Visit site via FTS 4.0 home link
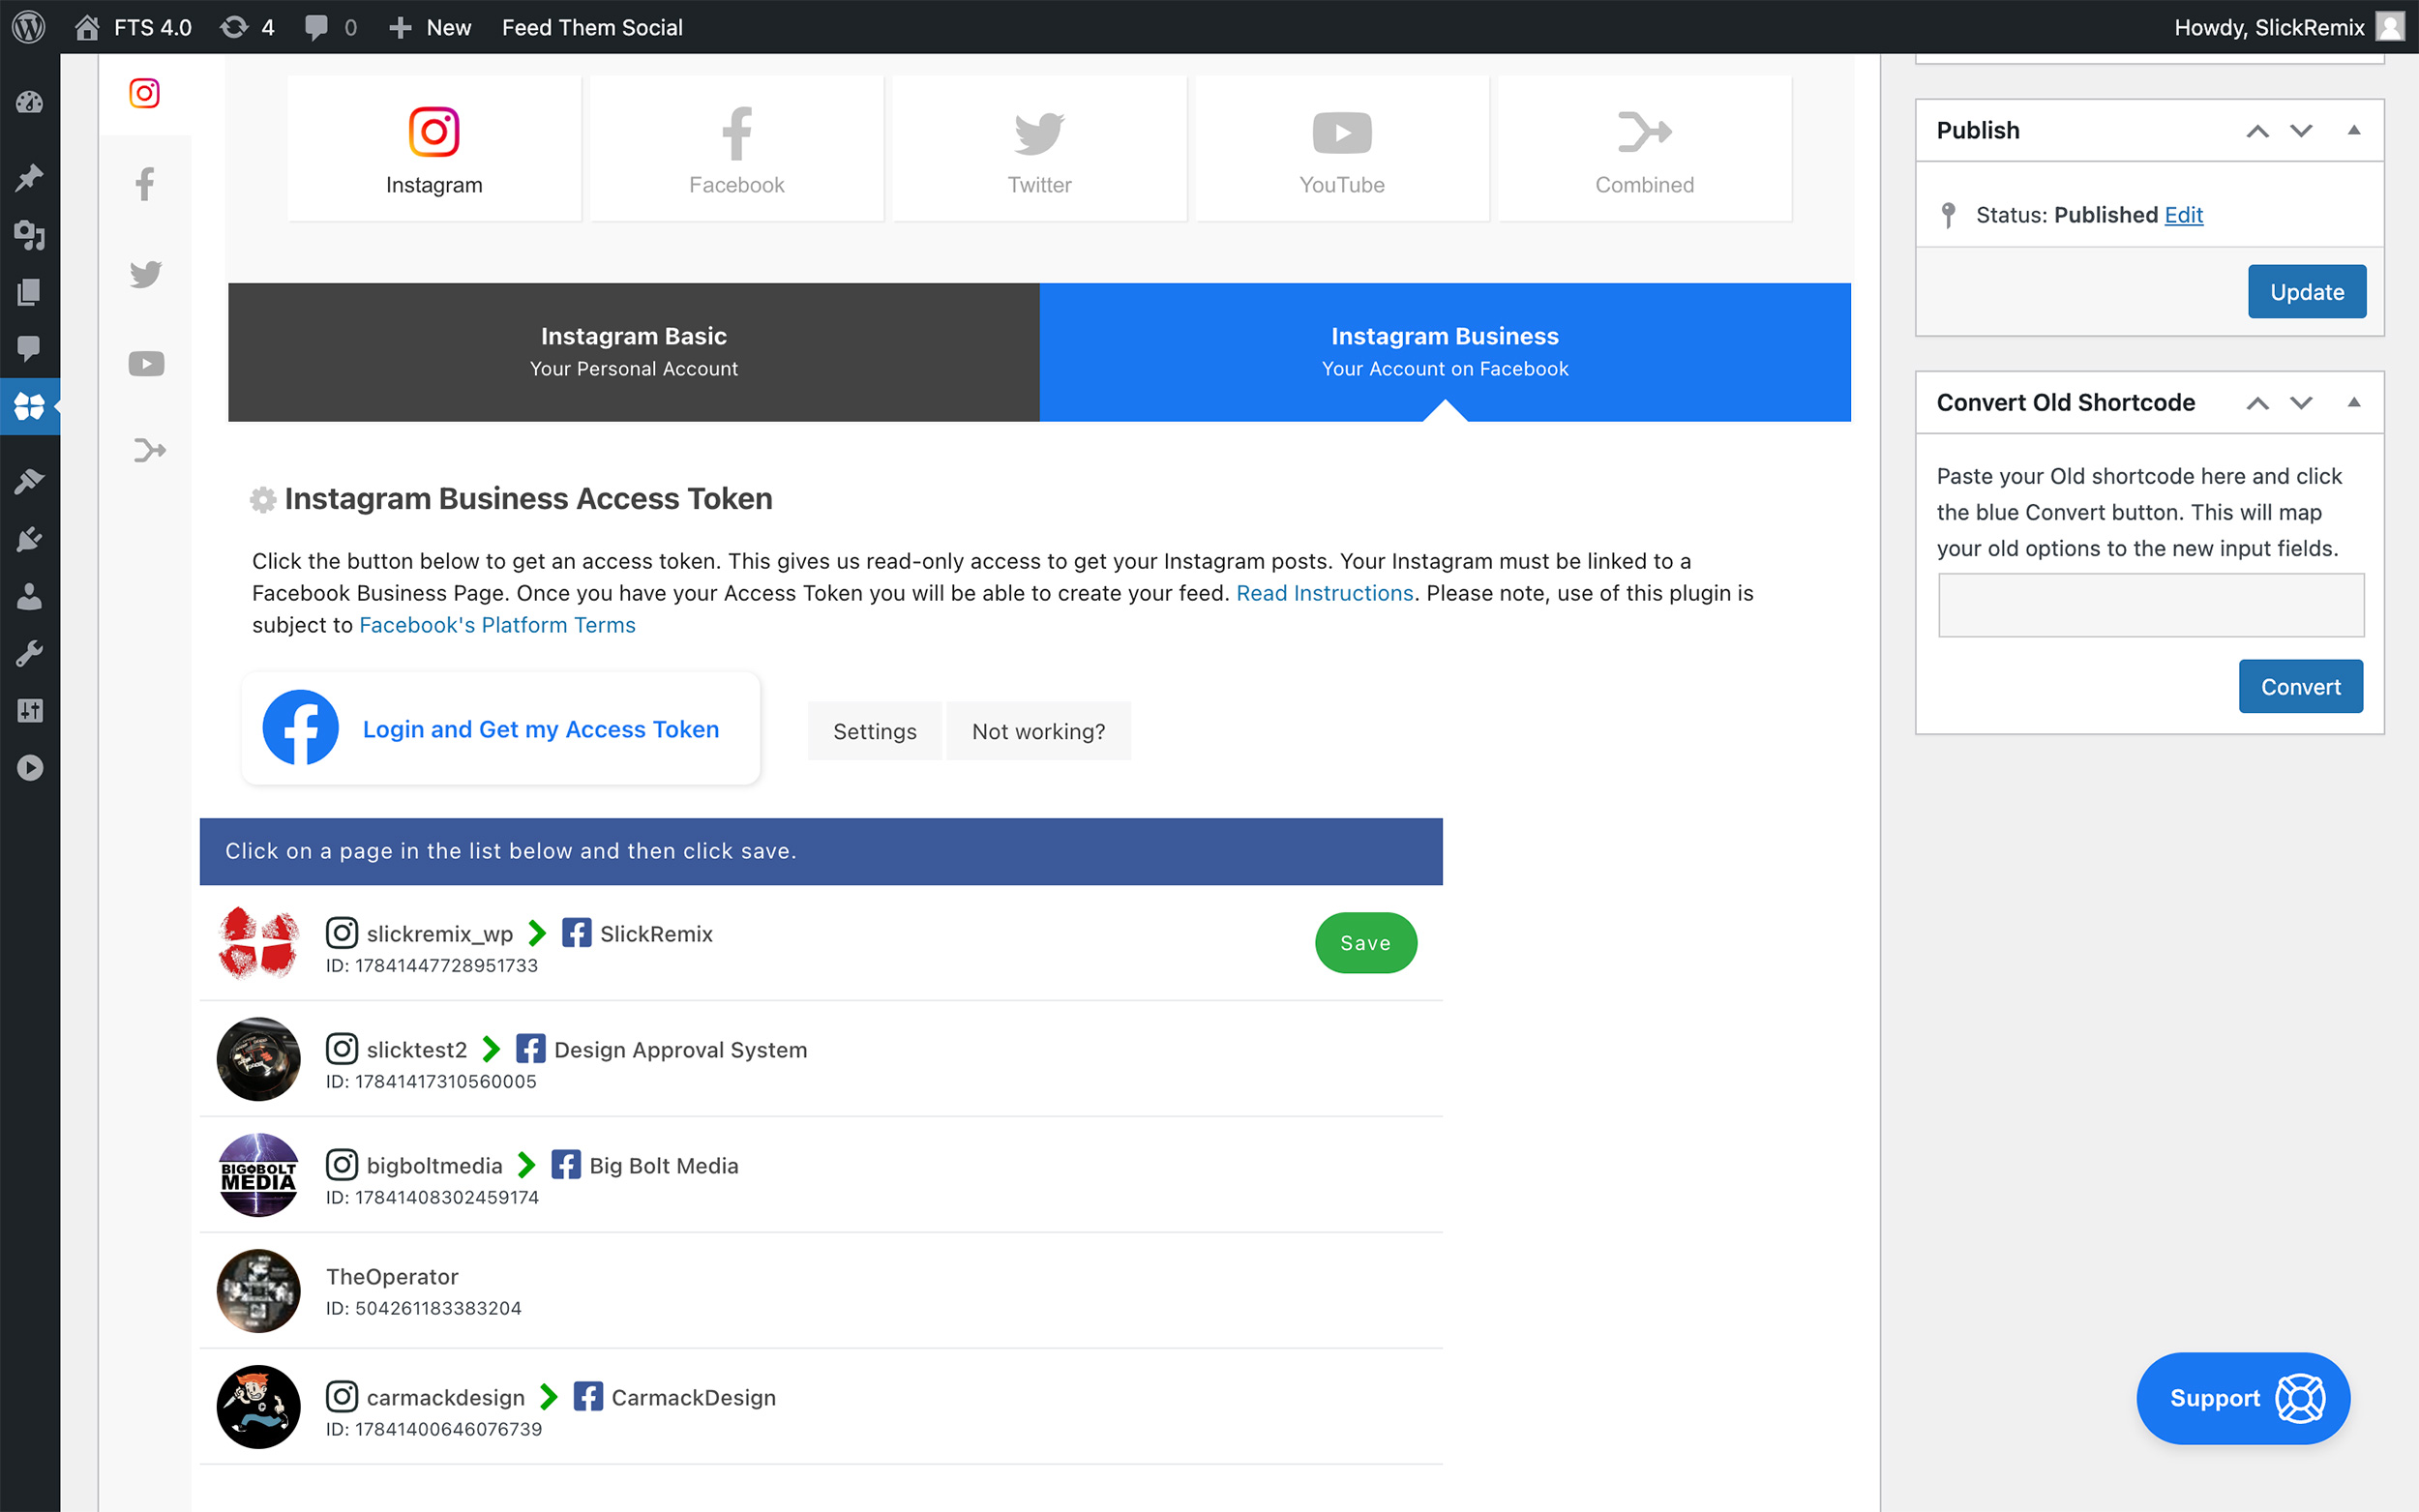Screen dimensions: 2419x1512 click(134, 27)
